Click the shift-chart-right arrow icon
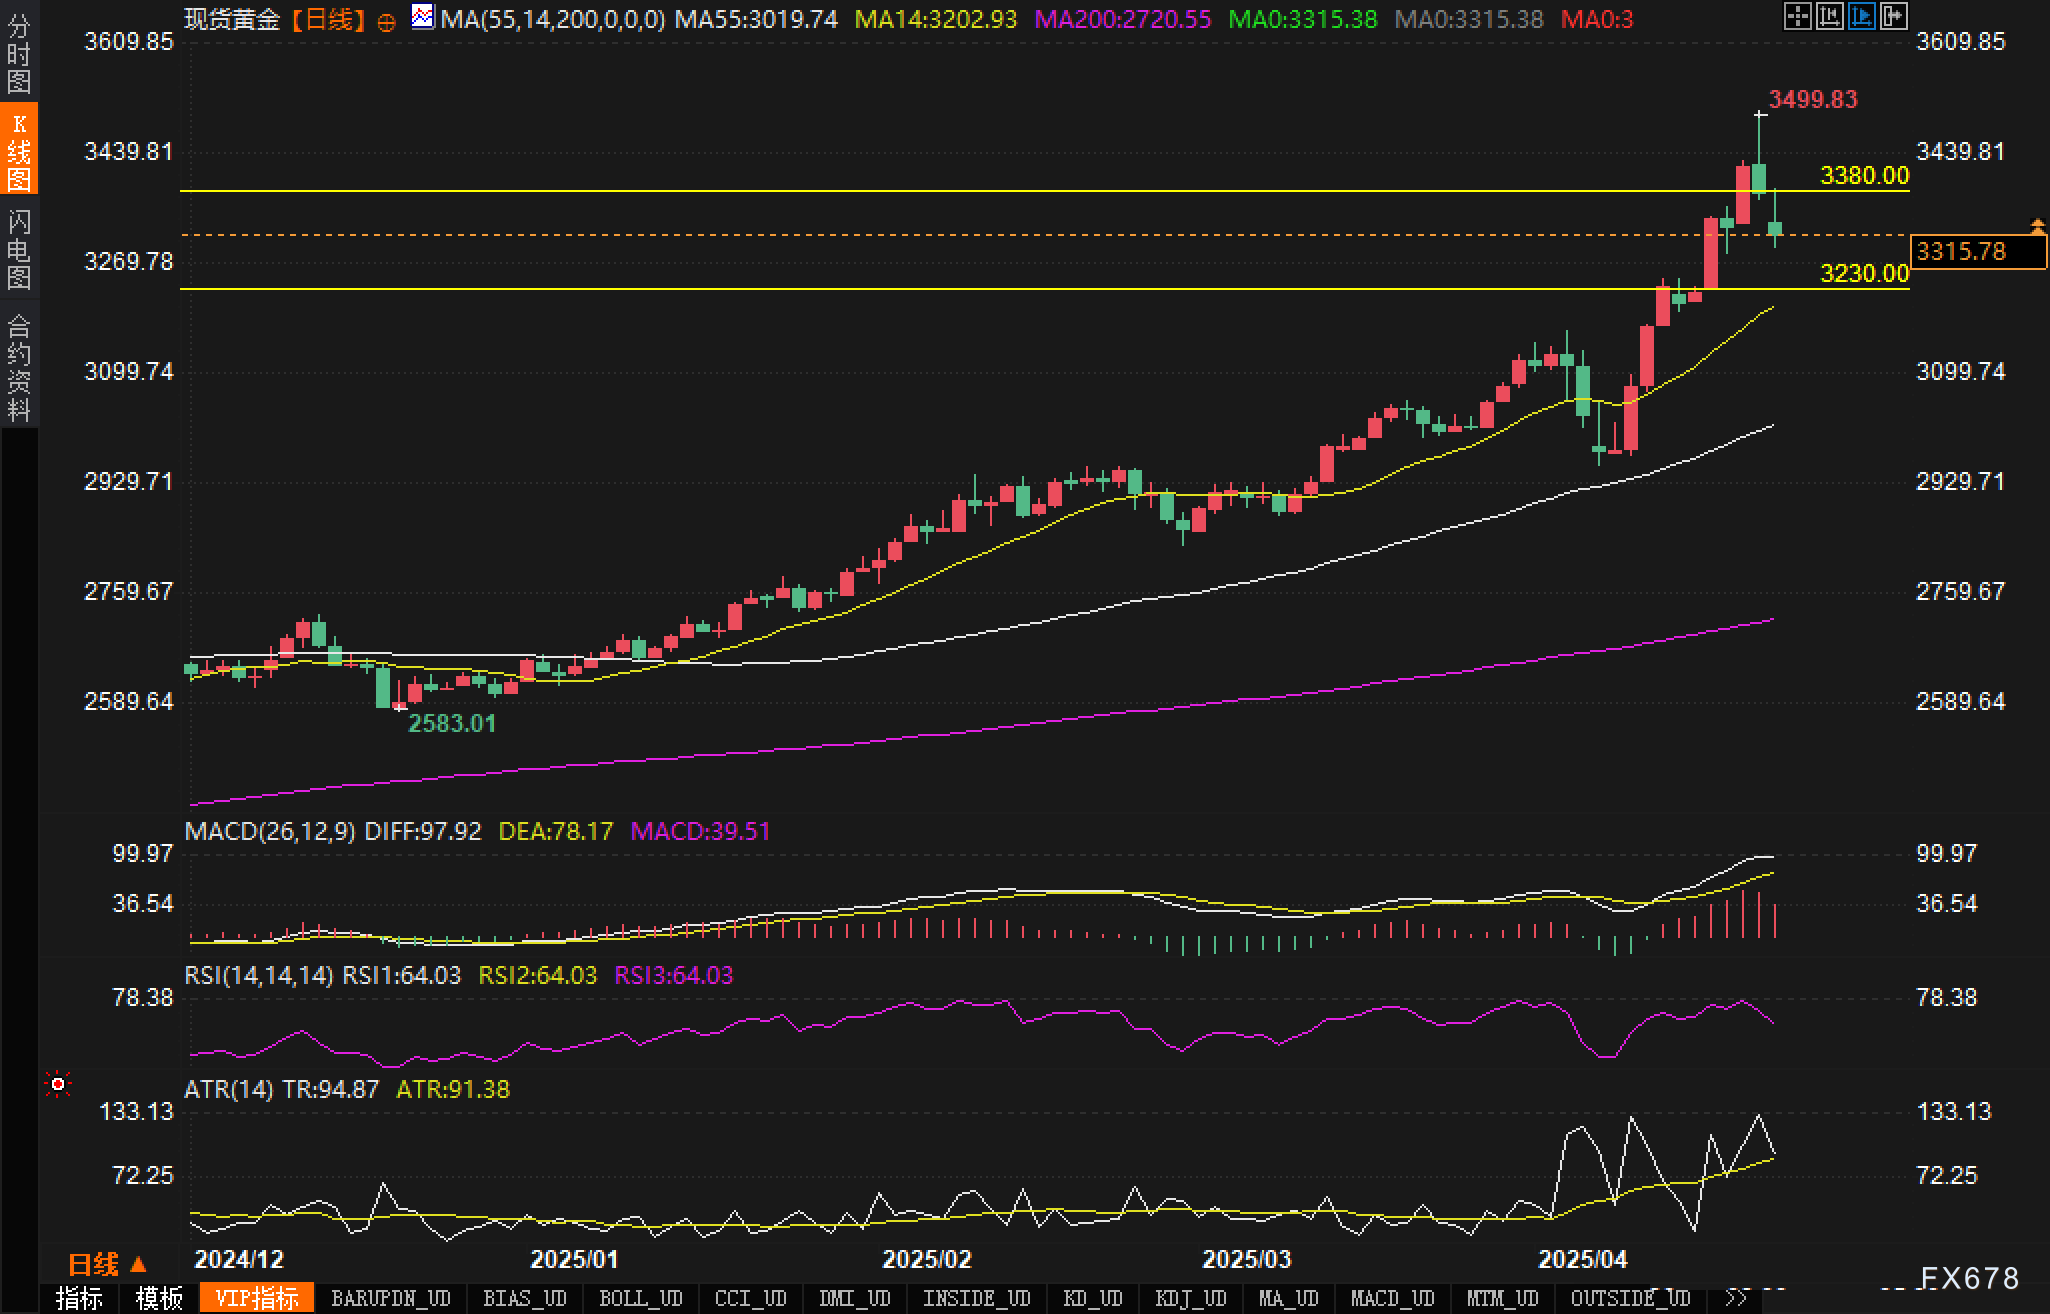This screenshot has width=2050, height=1314. (1893, 16)
